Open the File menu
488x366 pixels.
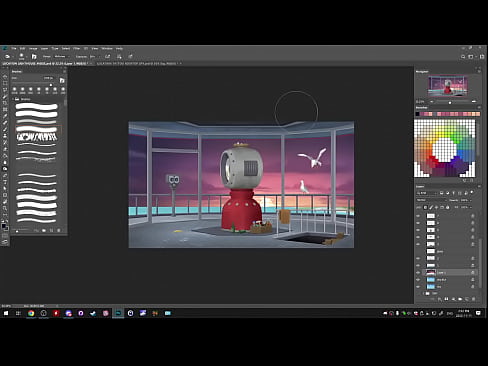click(14, 49)
